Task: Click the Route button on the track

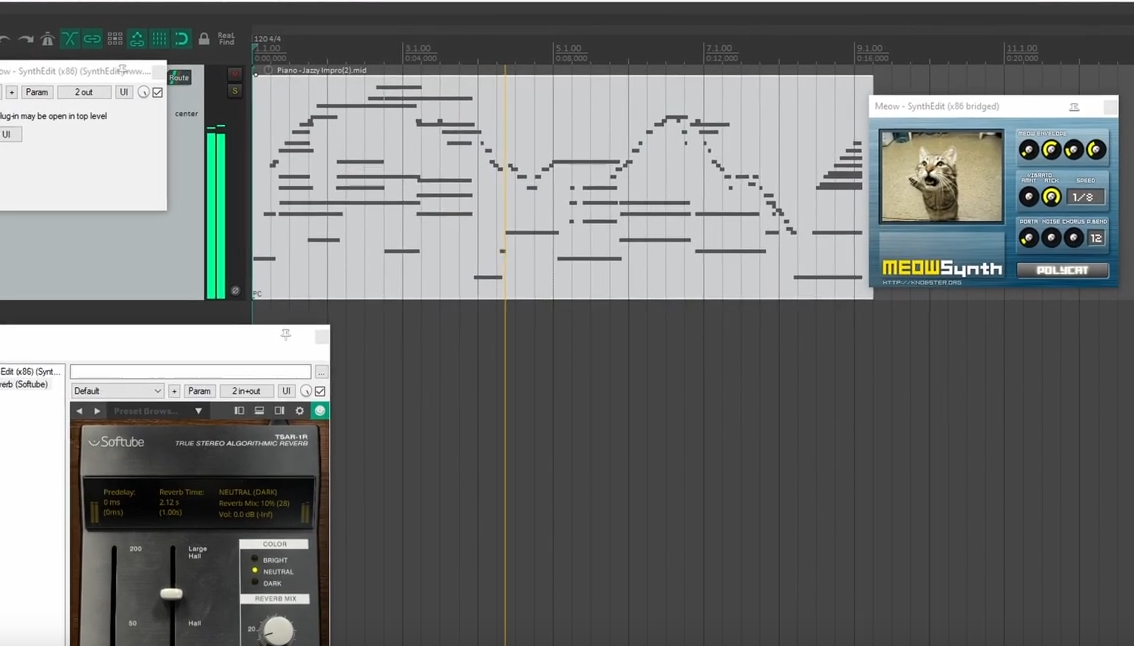Action: (179, 77)
